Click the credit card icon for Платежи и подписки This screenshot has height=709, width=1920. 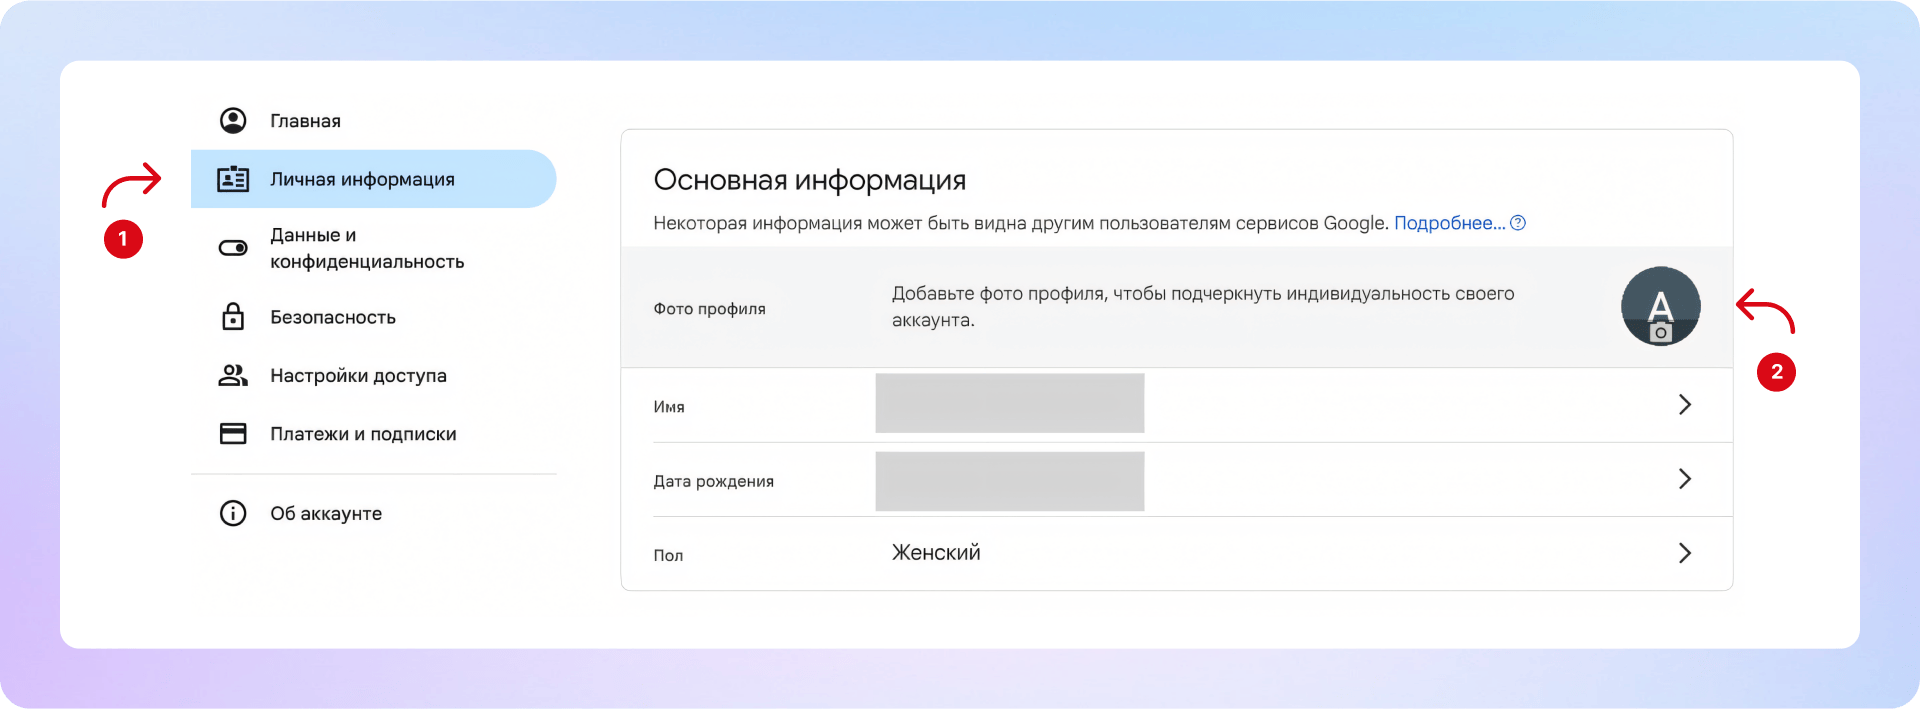pyautogui.click(x=233, y=434)
